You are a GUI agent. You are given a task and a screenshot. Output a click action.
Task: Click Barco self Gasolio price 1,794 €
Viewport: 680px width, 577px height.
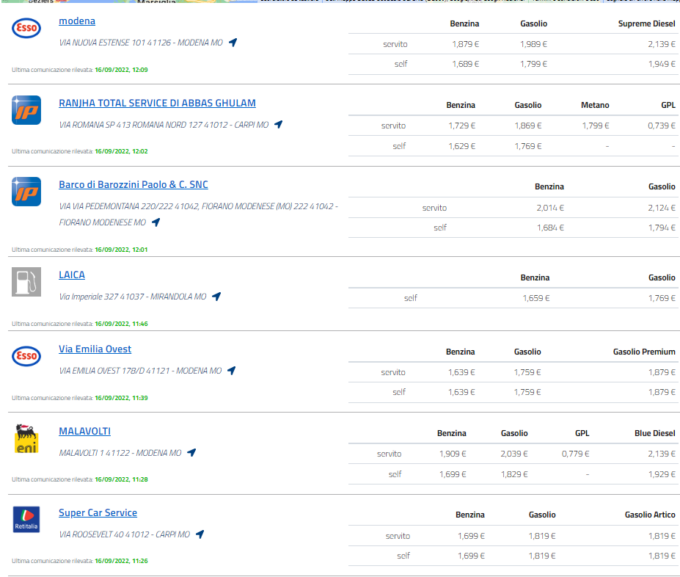pyautogui.click(x=662, y=227)
